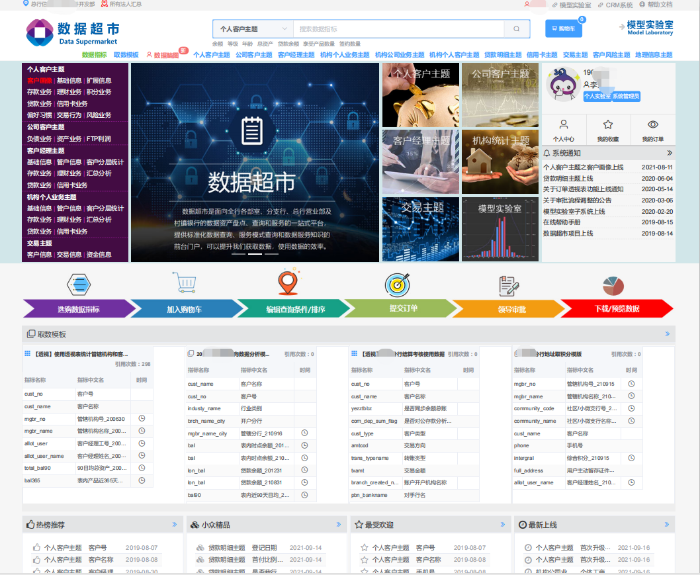Select the 数据指标 nav tab
This screenshot has height=575, width=700.
click(x=94, y=55)
